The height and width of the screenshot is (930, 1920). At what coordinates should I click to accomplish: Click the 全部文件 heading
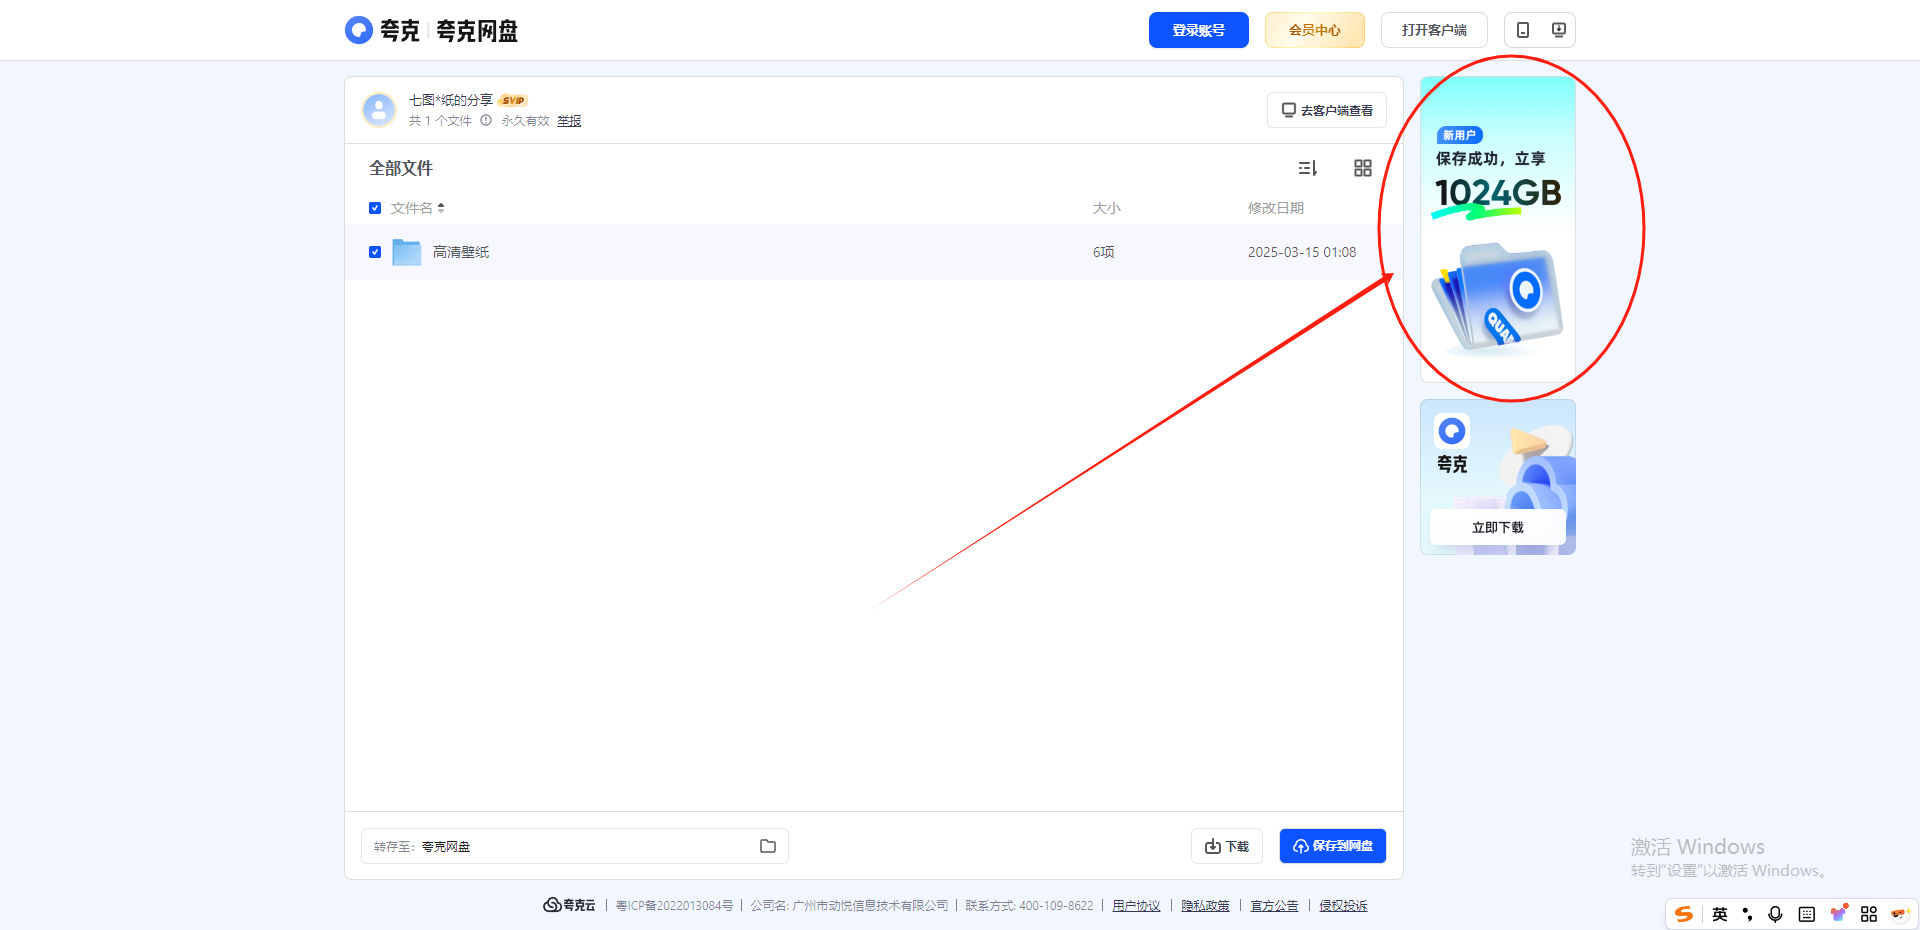coord(401,168)
